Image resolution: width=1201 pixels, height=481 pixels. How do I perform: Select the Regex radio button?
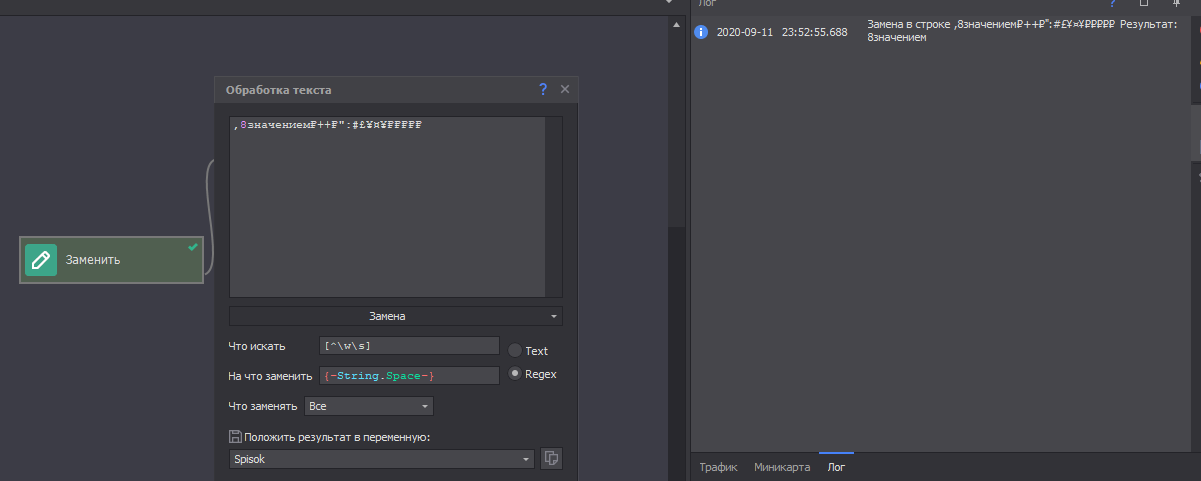[515, 374]
